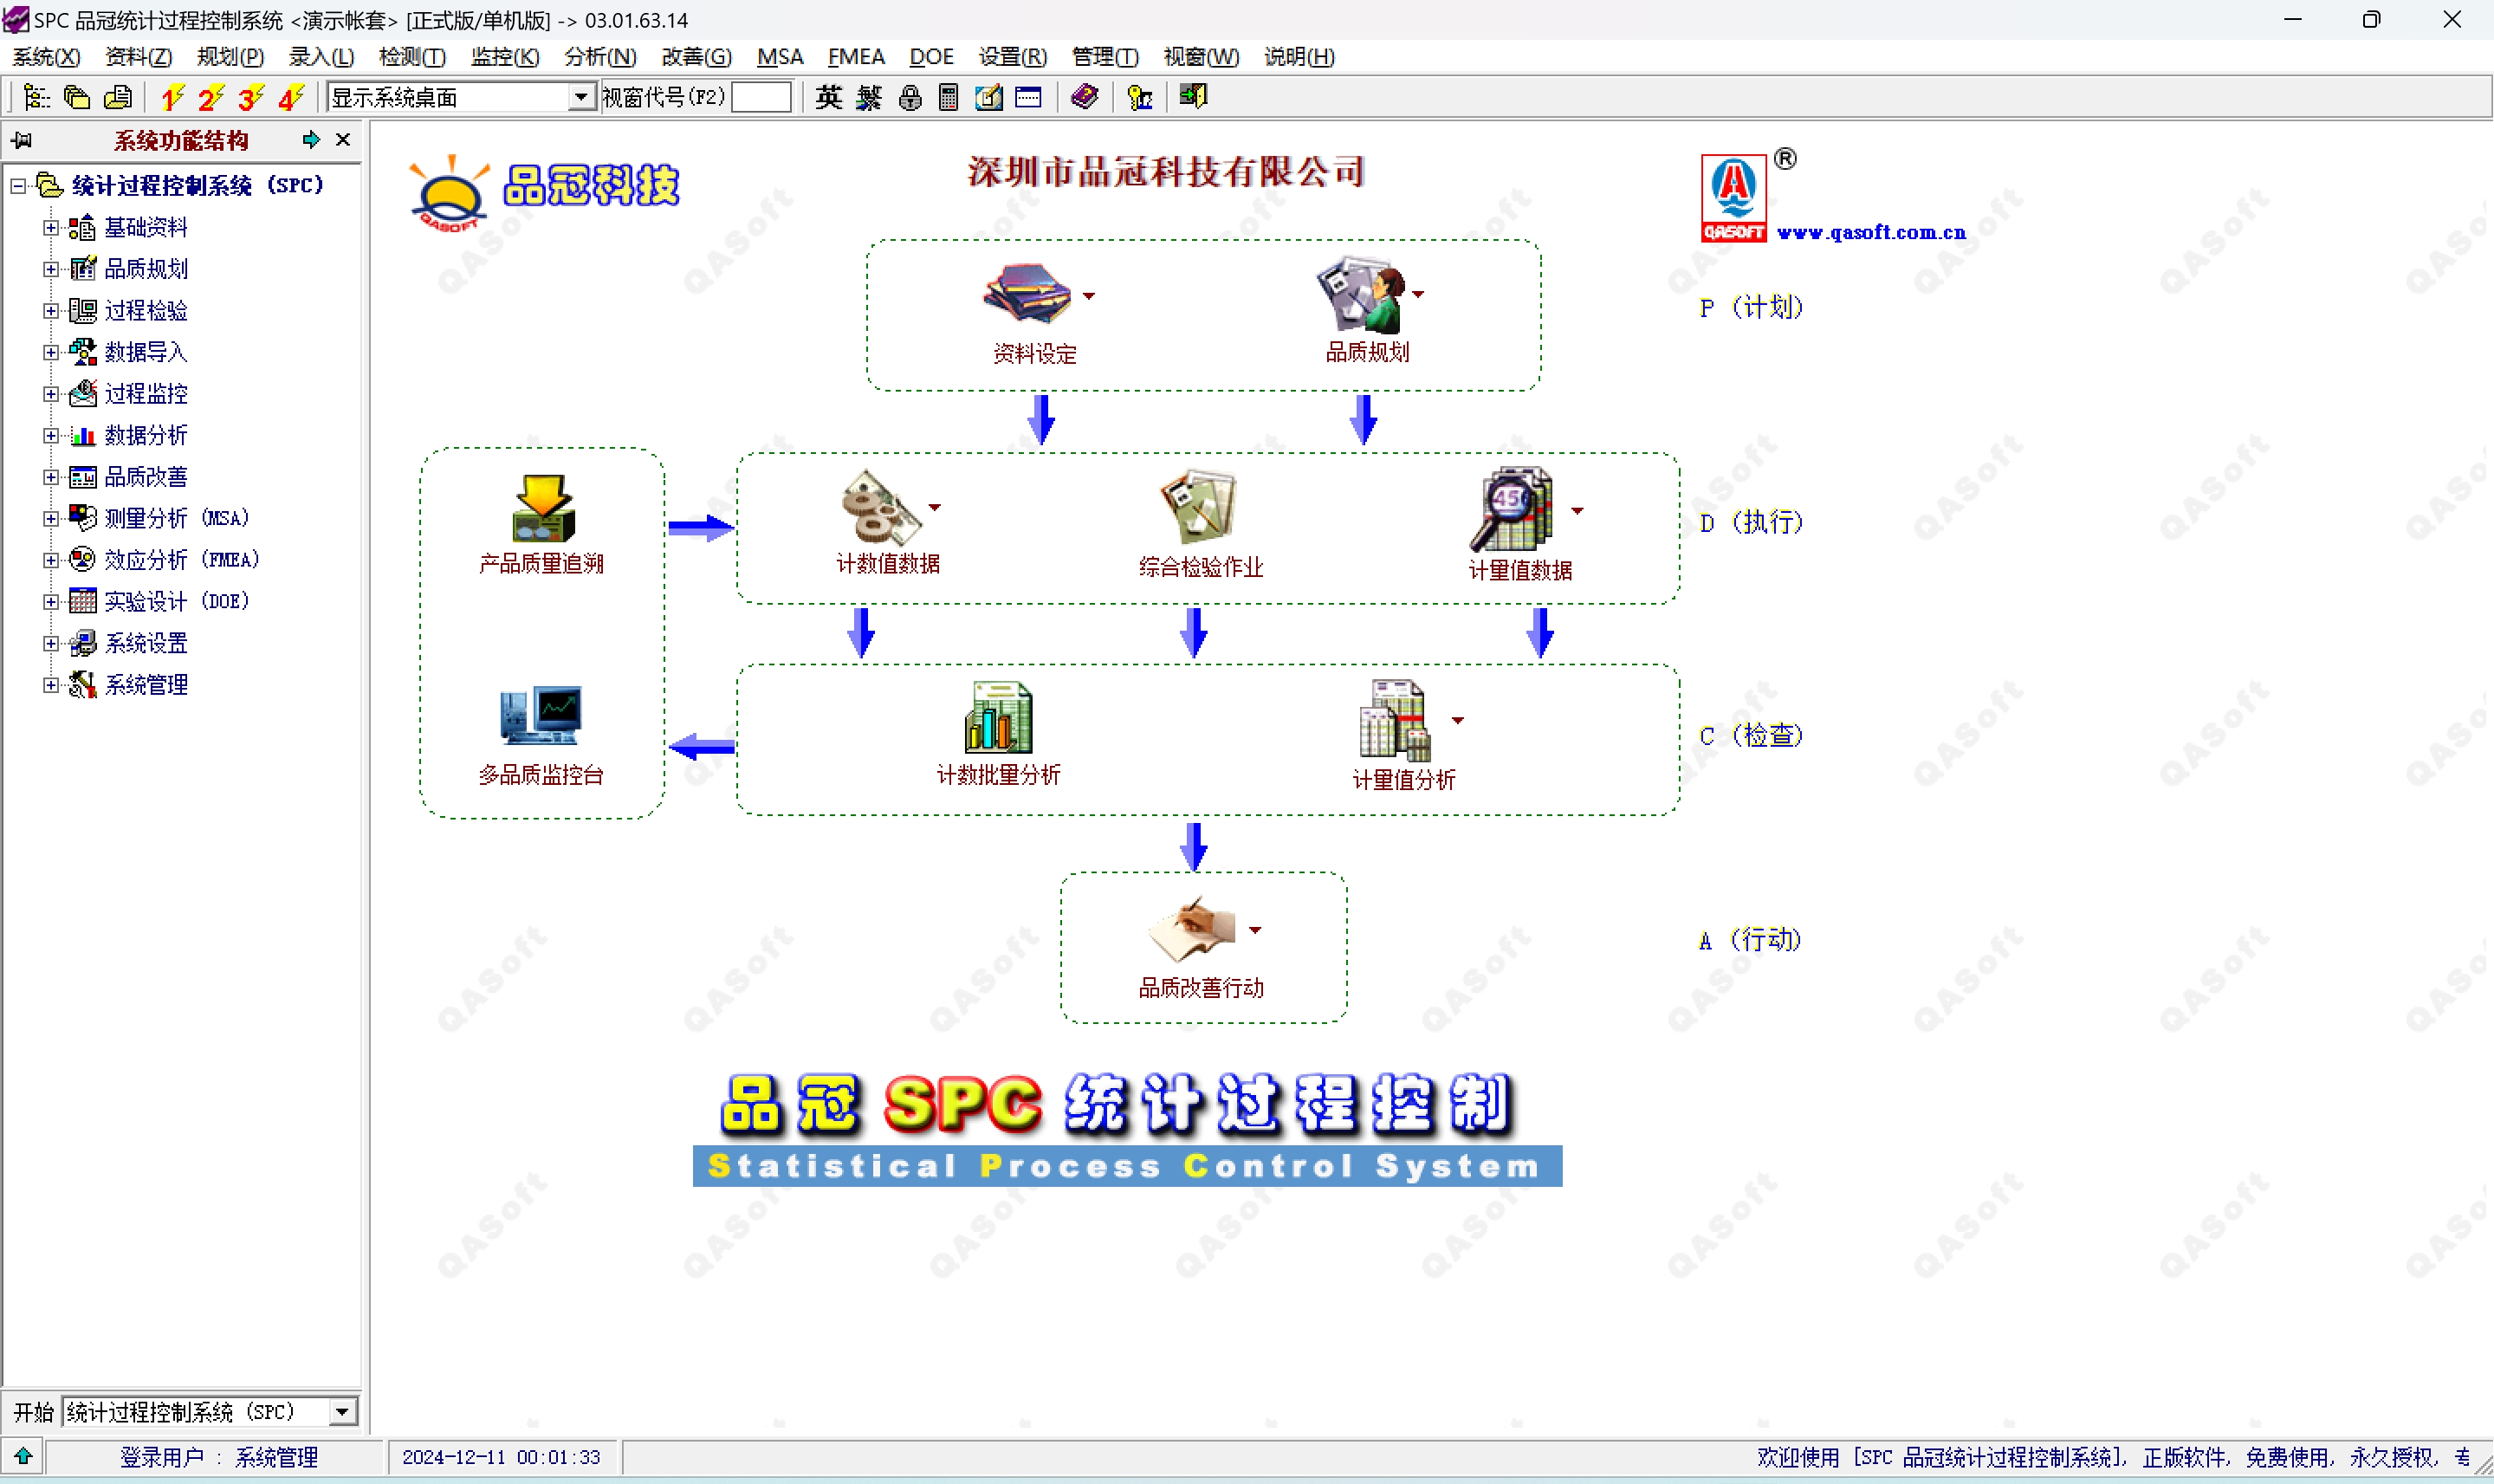
Task: Expand the 测量分析 (MSA) tree node
Action: point(51,518)
